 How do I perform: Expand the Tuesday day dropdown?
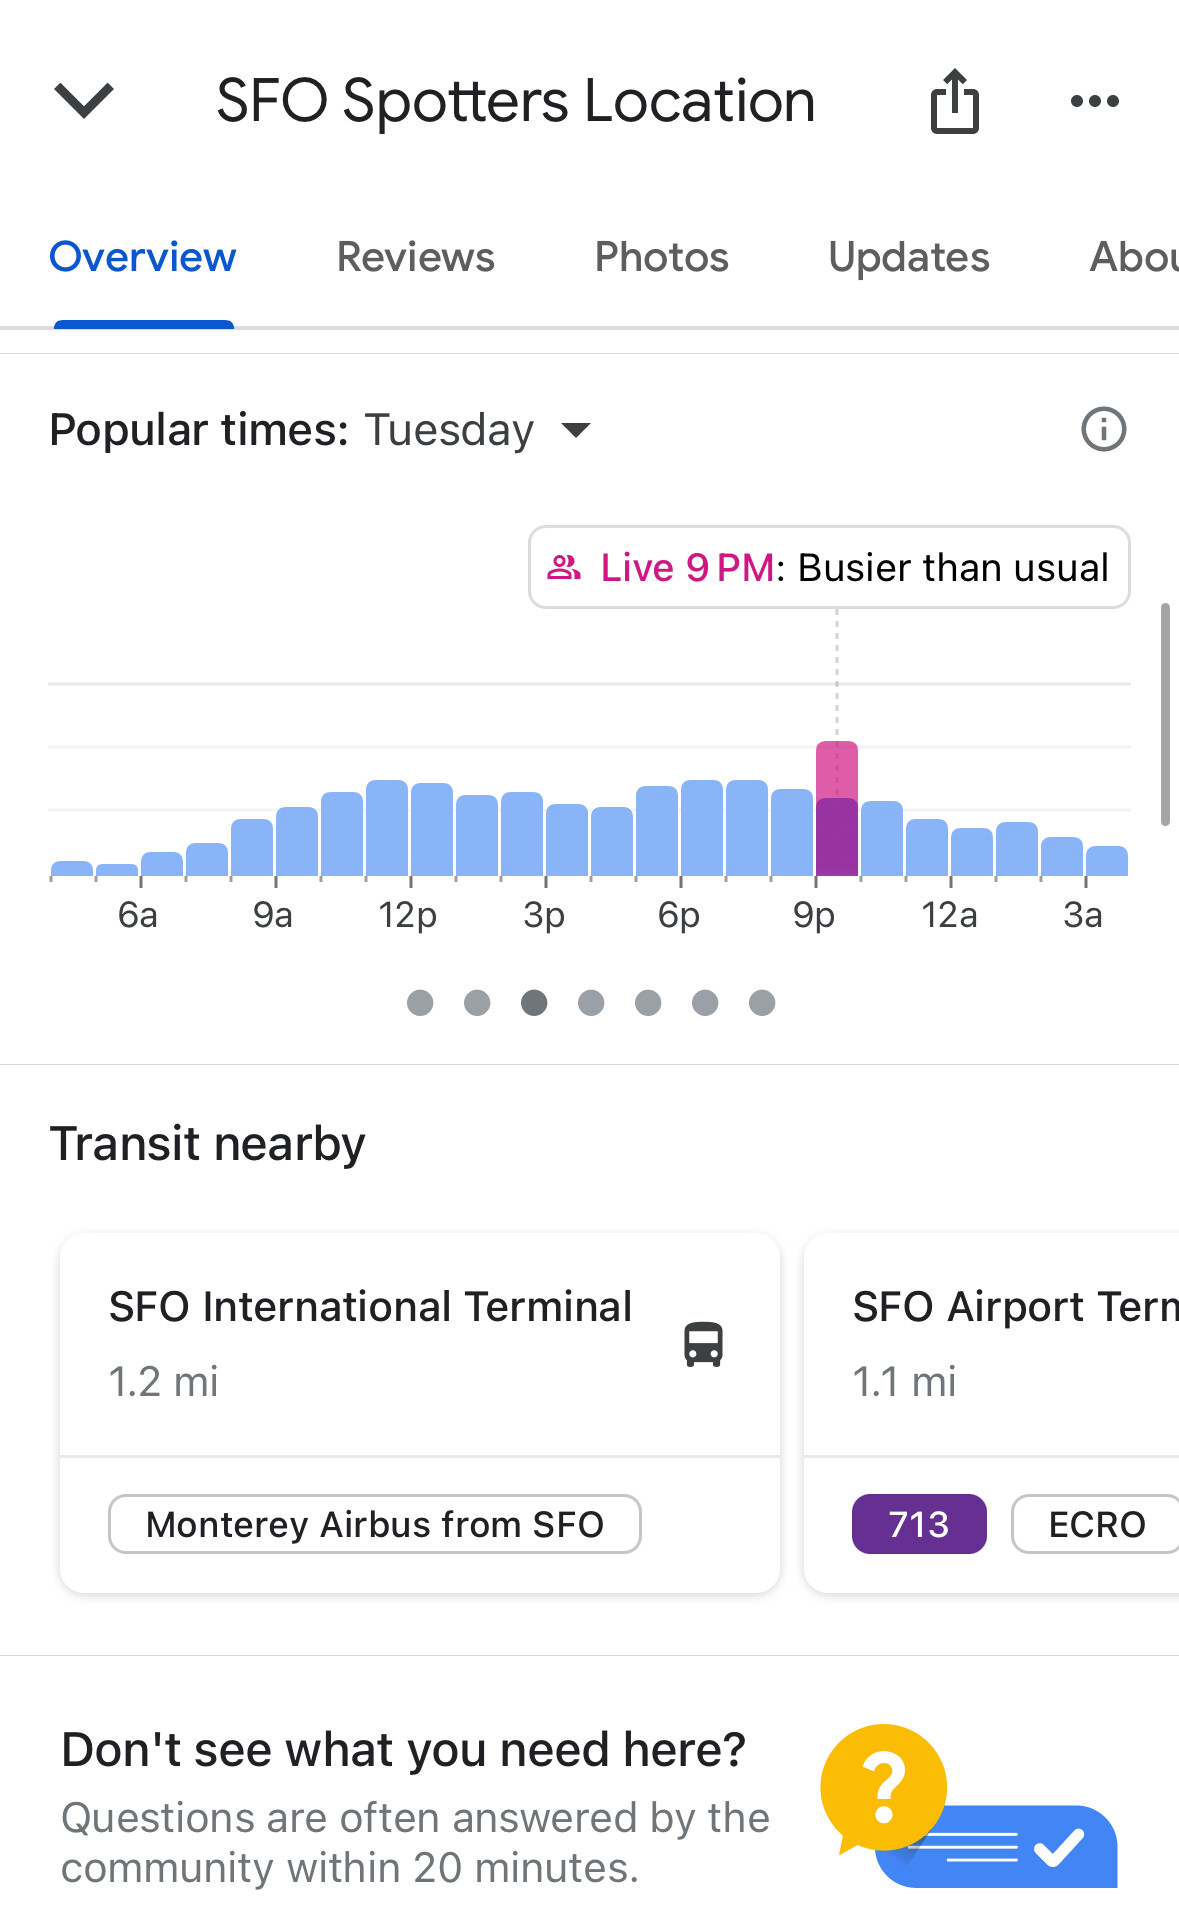576,430
